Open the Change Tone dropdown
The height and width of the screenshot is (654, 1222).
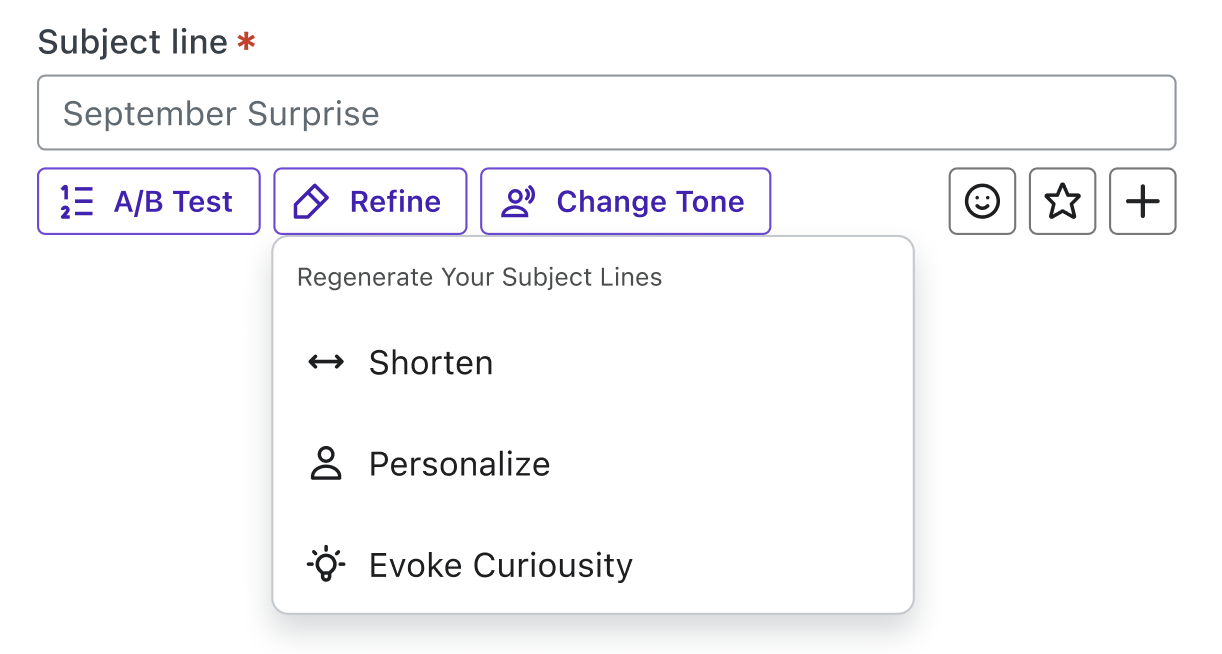[x=625, y=201]
